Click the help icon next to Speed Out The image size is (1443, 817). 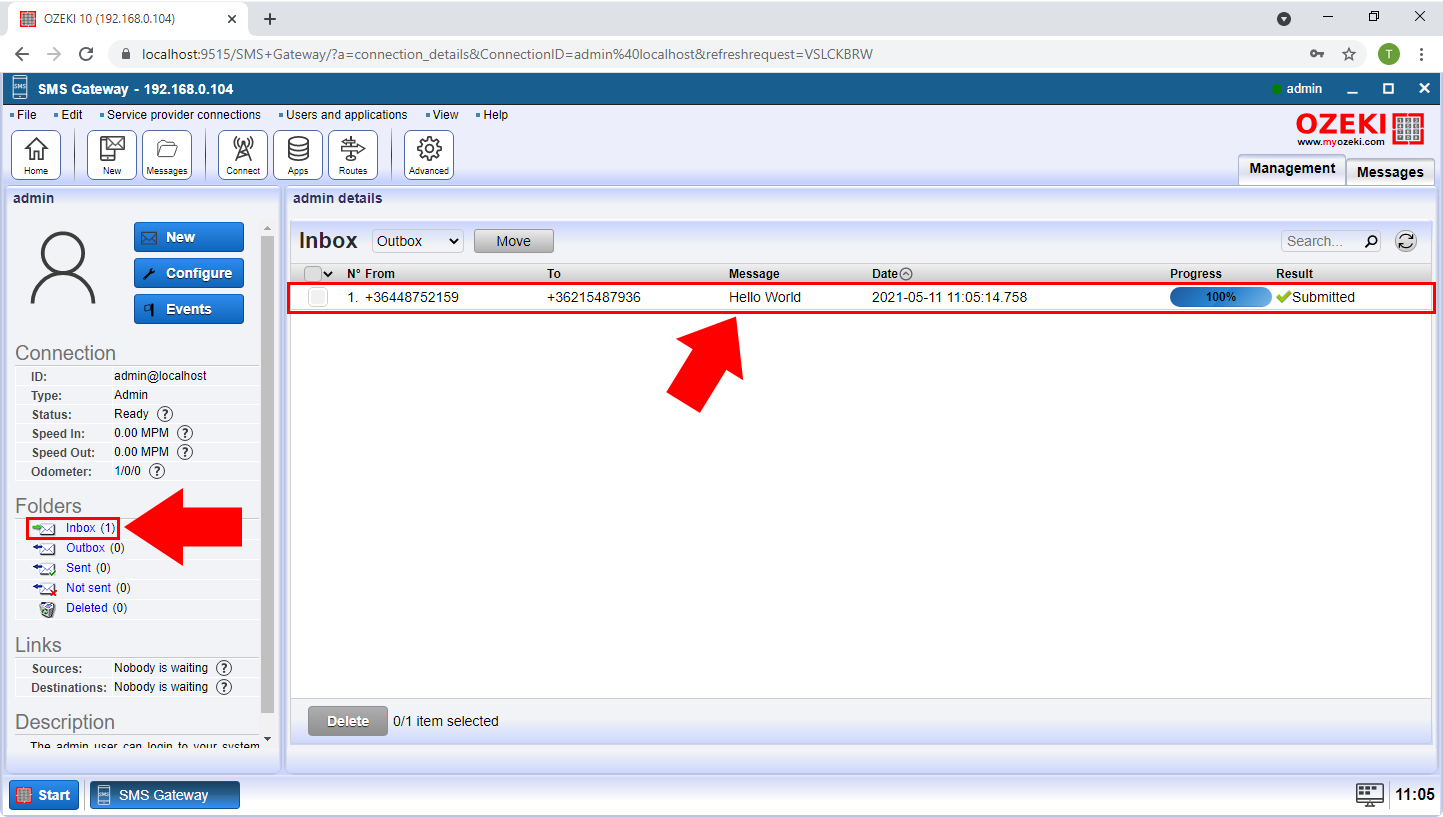(x=185, y=452)
